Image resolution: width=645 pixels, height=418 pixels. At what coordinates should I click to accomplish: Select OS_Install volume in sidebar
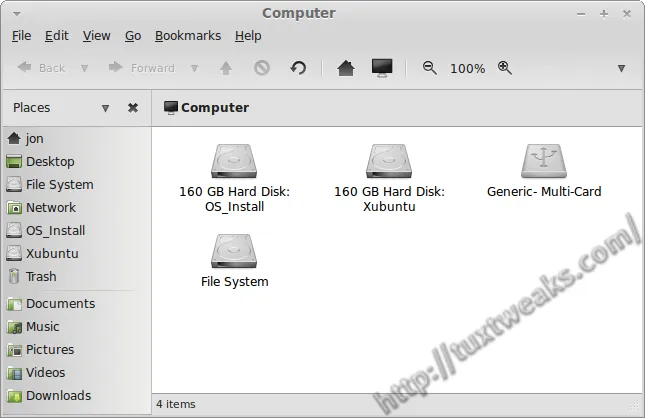77,231
